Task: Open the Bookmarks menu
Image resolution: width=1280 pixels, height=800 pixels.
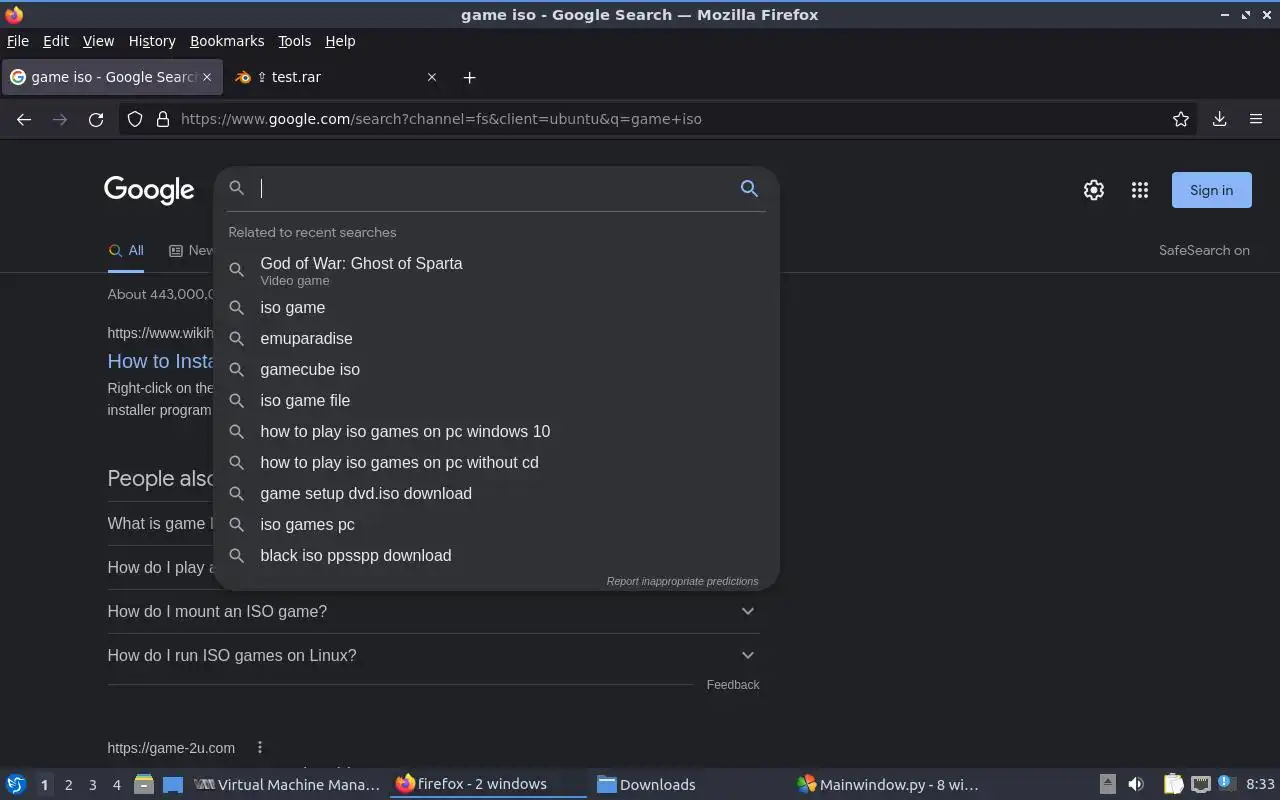Action: [x=227, y=41]
